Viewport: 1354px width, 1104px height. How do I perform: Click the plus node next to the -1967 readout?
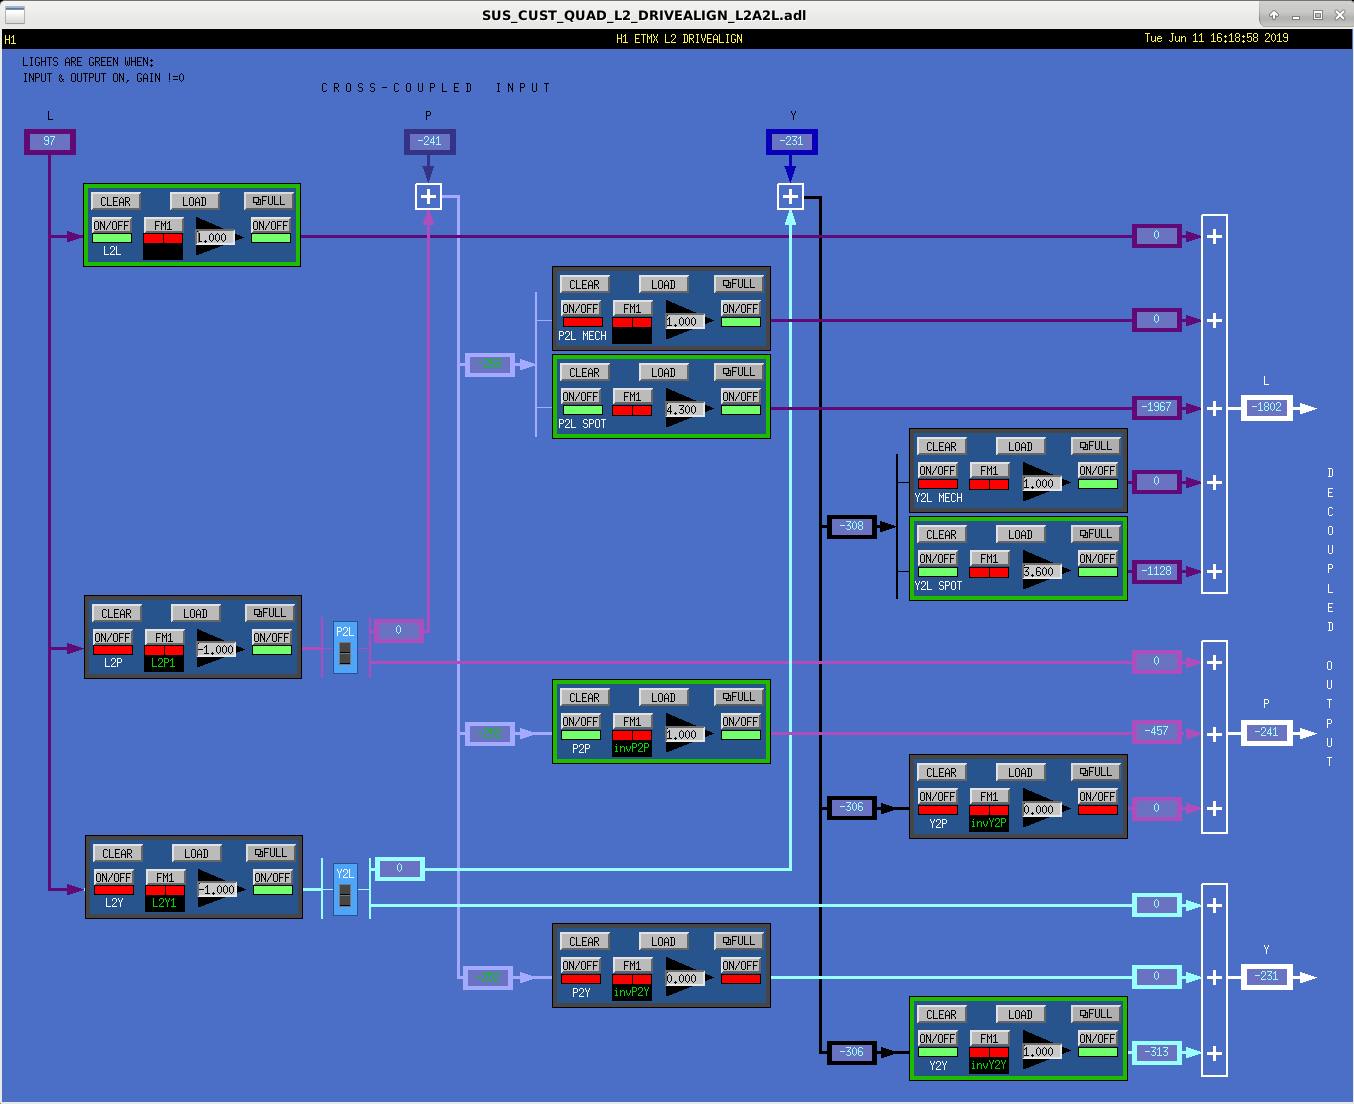click(x=1214, y=408)
